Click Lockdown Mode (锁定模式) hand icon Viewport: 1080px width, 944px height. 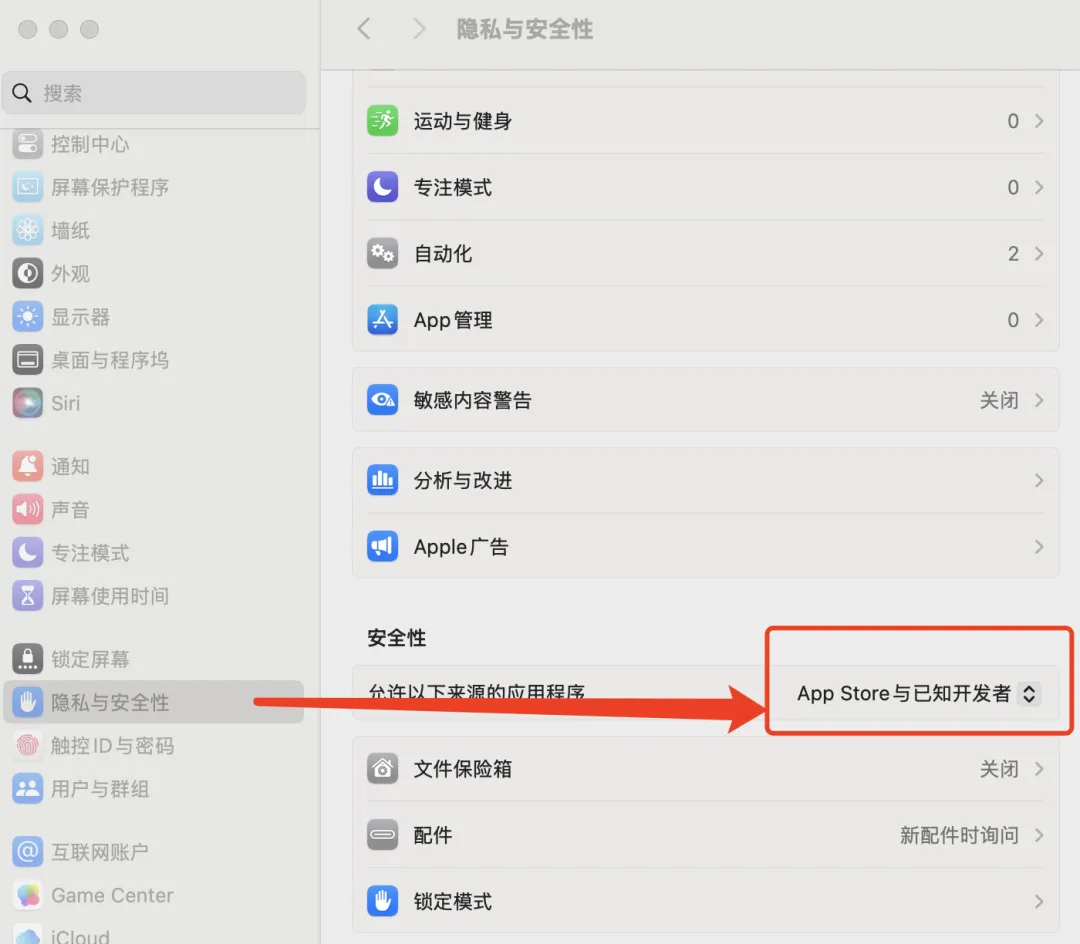382,901
